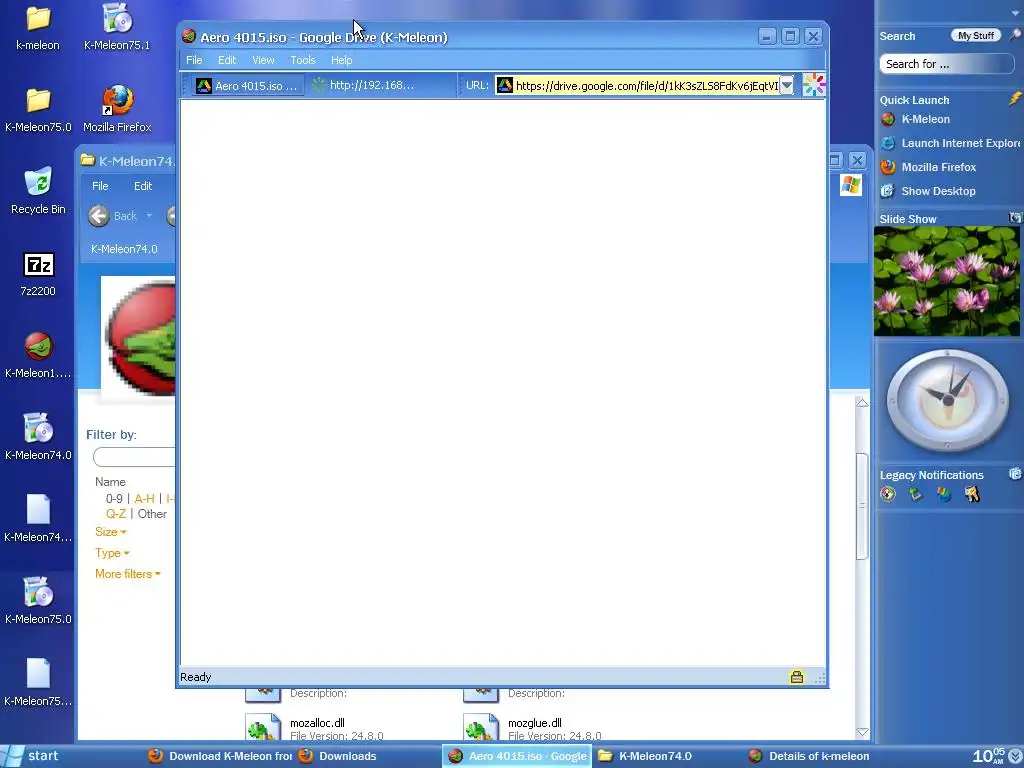Switch to the Aero 4015.iso tab
Image resolution: width=1024 pixels, height=768 pixels.
coord(248,86)
